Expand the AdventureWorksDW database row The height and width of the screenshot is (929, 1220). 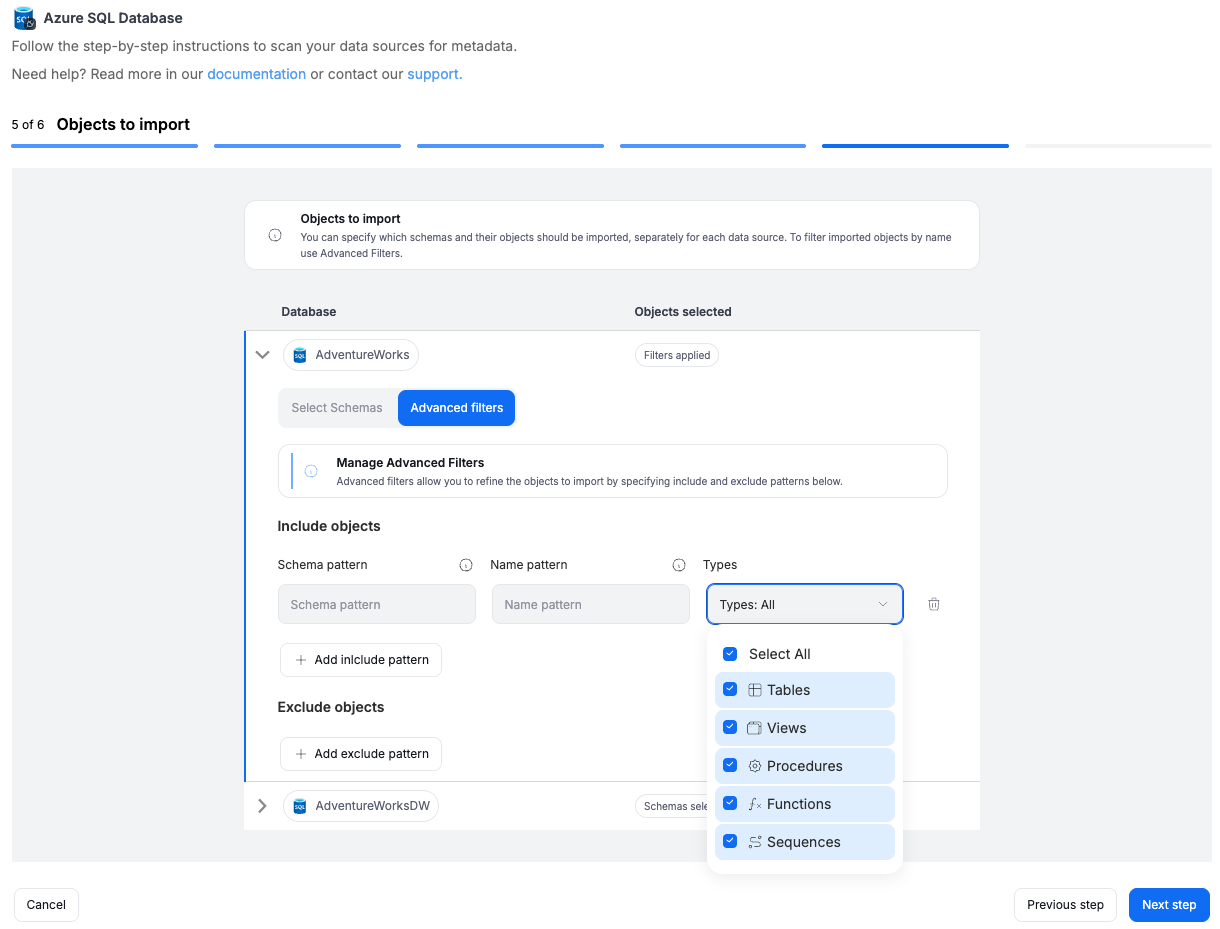click(x=263, y=806)
